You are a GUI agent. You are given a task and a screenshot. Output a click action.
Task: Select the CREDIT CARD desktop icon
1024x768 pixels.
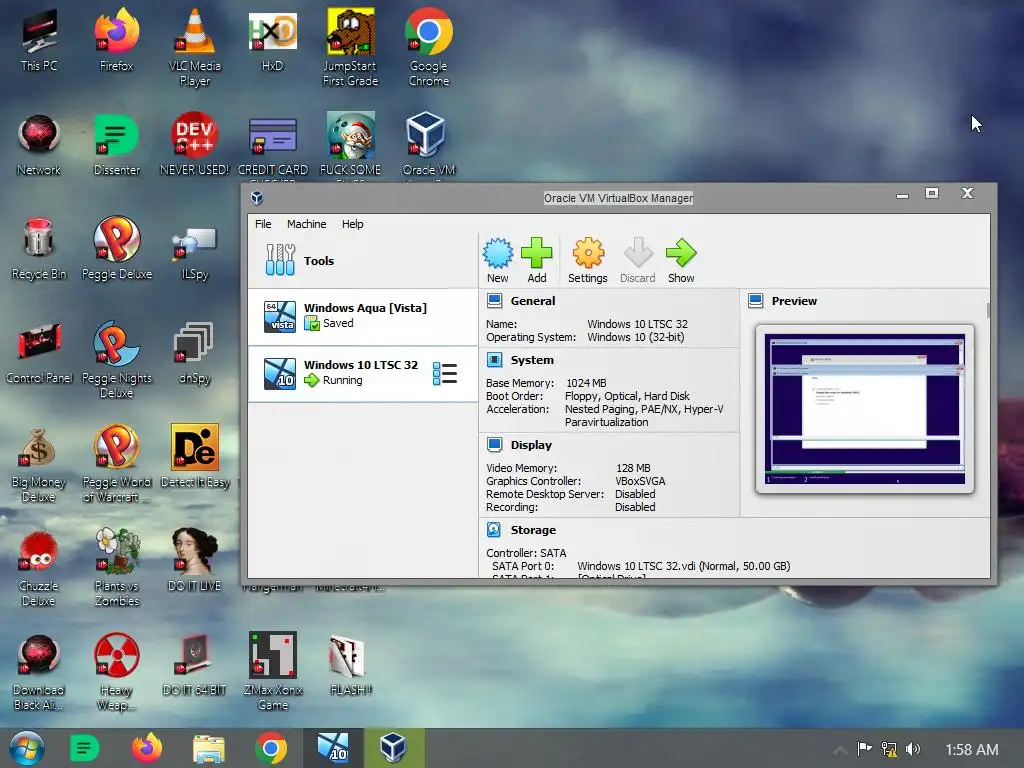coord(273,147)
